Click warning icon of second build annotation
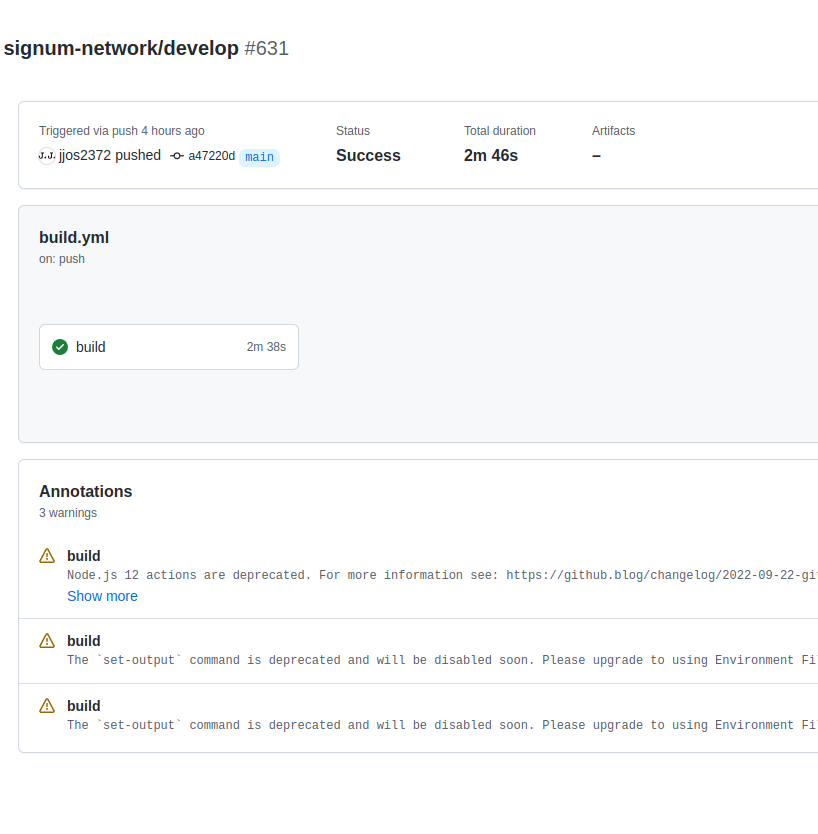Viewport: 818px width, 834px height. 47,641
